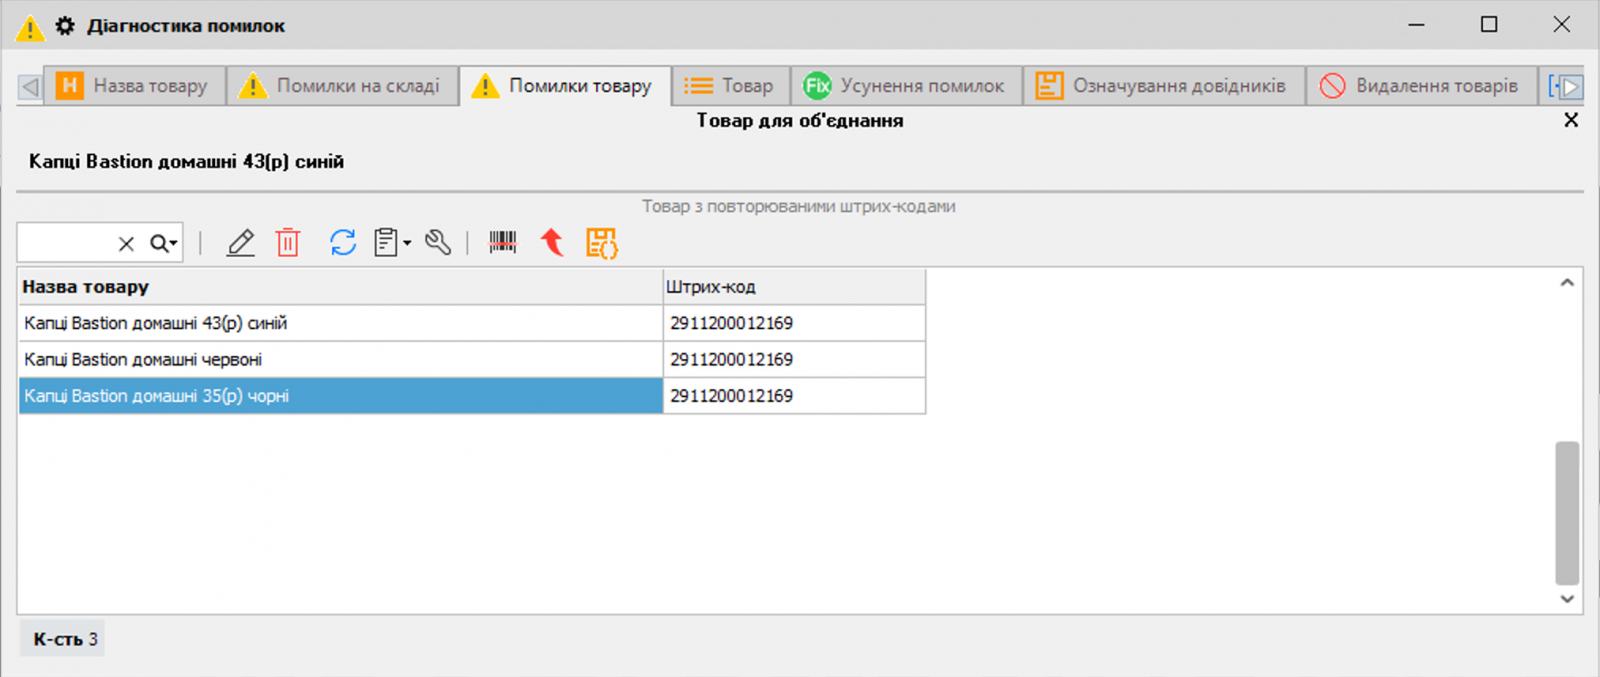Screen dimensions: 1600x677
Task: Open the Усунення помилок tab
Action: 906,86
